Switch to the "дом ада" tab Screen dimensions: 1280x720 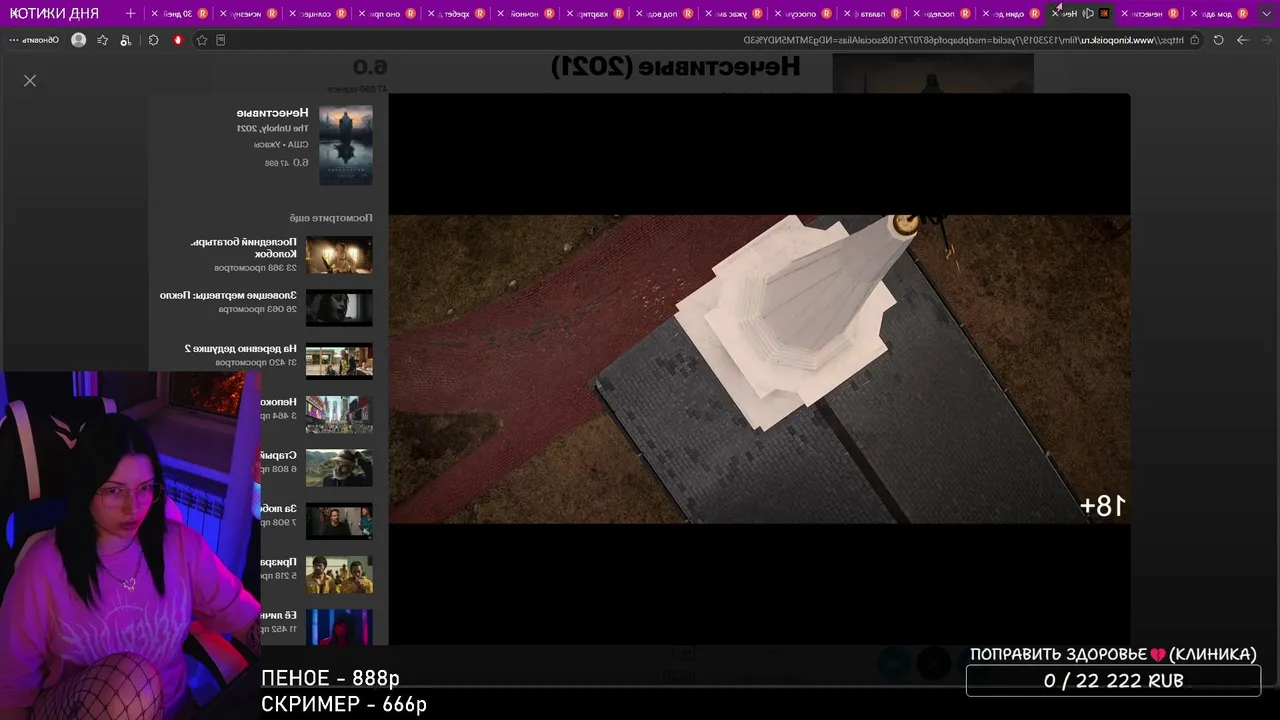pos(1218,14)
